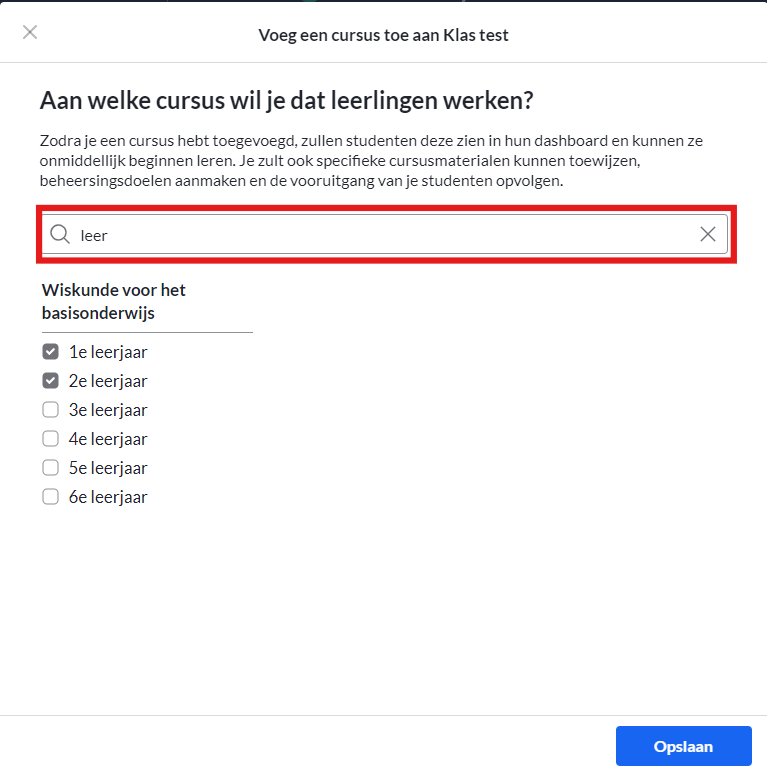Enable the 4e leerjaar checkbox box

point(51,439)
